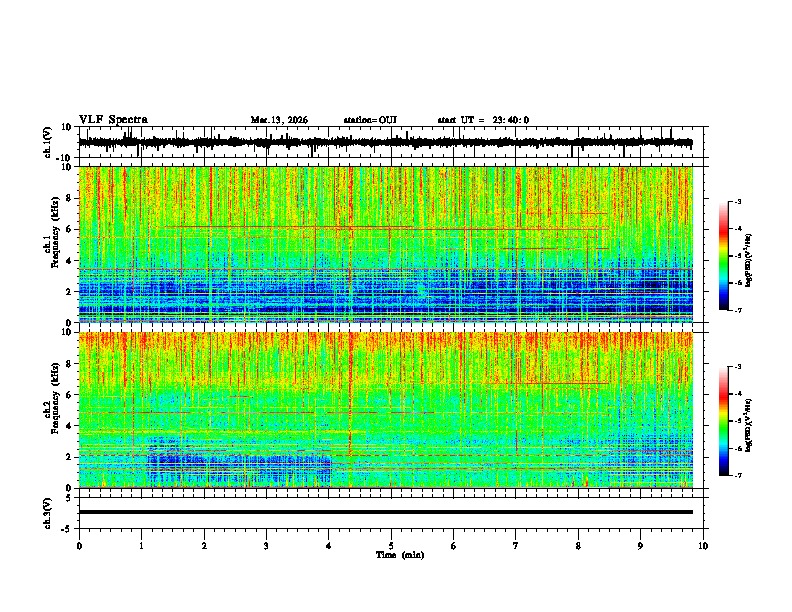Click the time axis tick label 0
Screen dimensions: 792x612
79,546
